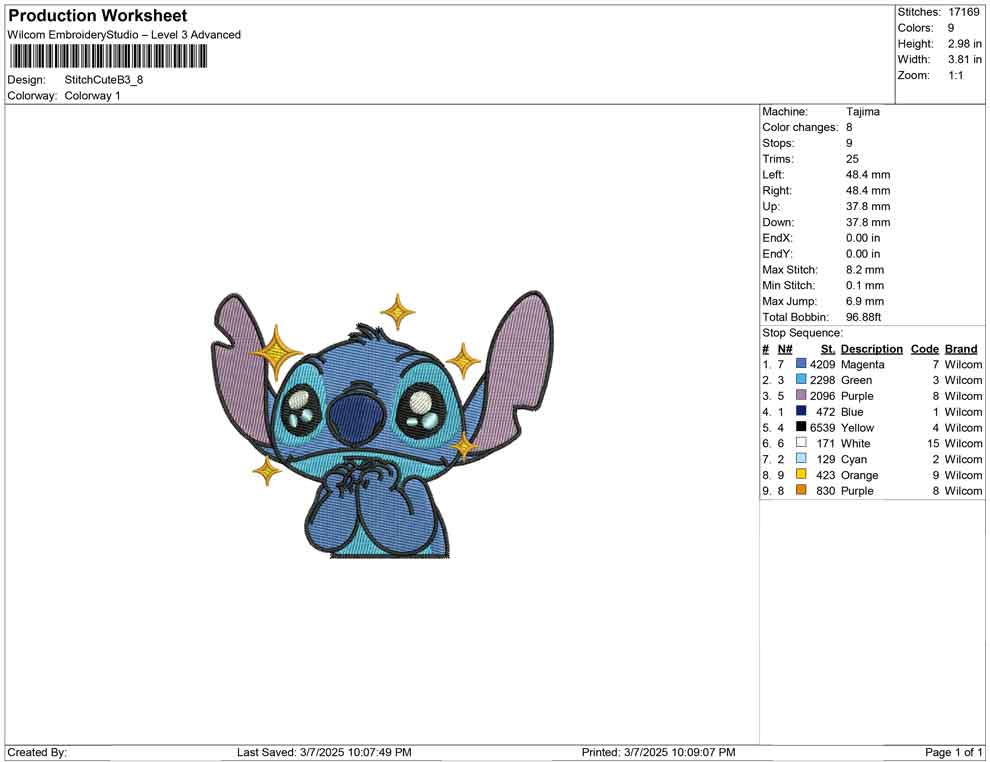
Task: Click the Zoom value 1:1
Action: 955,75
